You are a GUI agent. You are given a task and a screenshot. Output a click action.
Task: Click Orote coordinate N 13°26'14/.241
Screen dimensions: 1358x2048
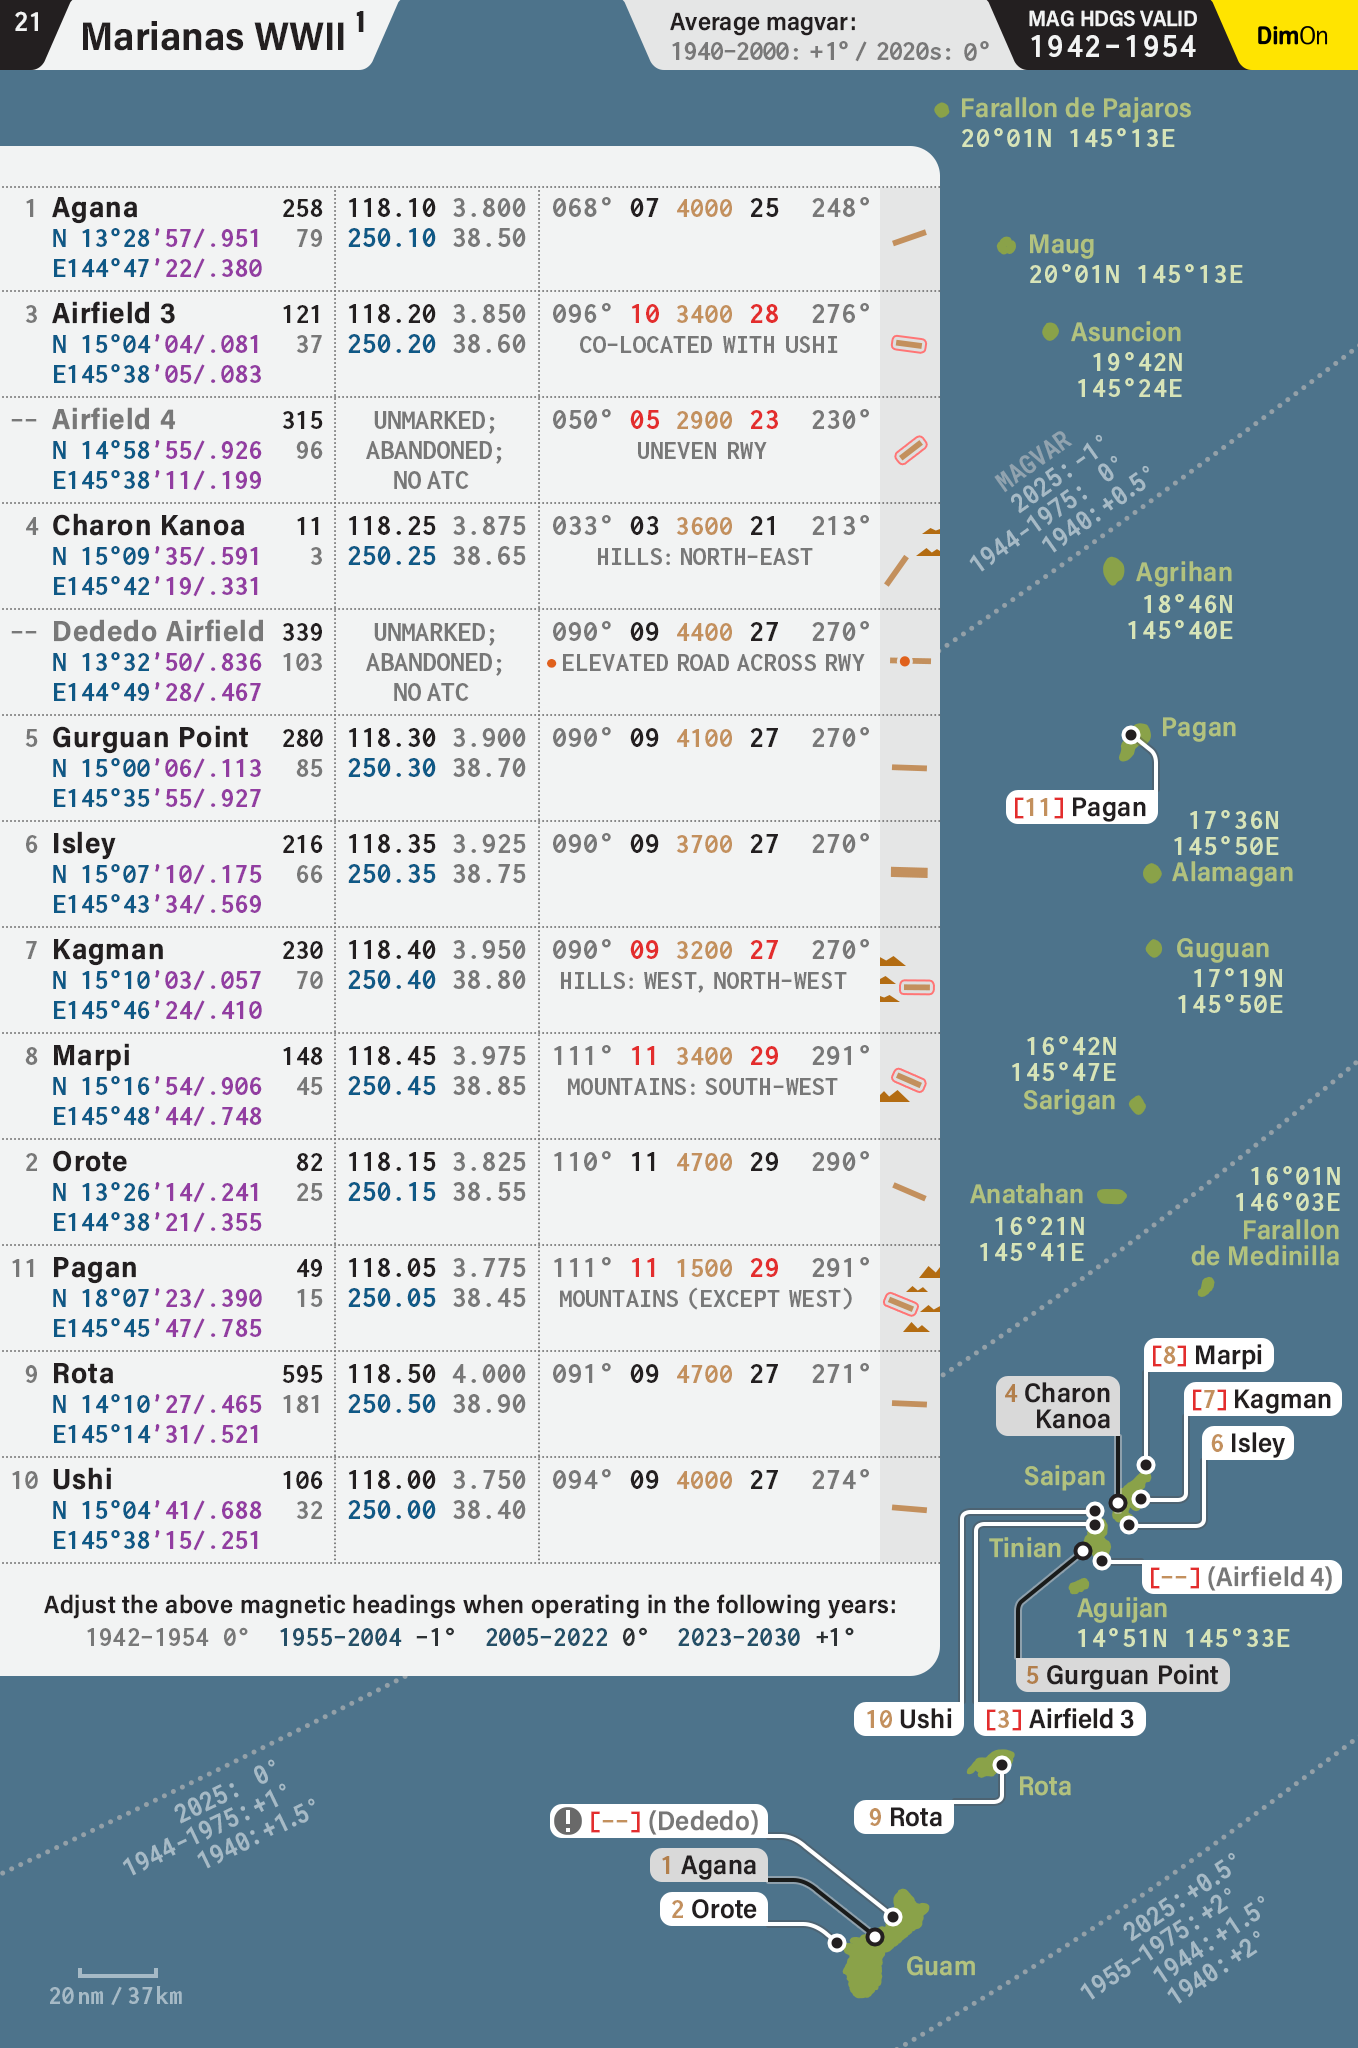click(x=156, y=1192)
